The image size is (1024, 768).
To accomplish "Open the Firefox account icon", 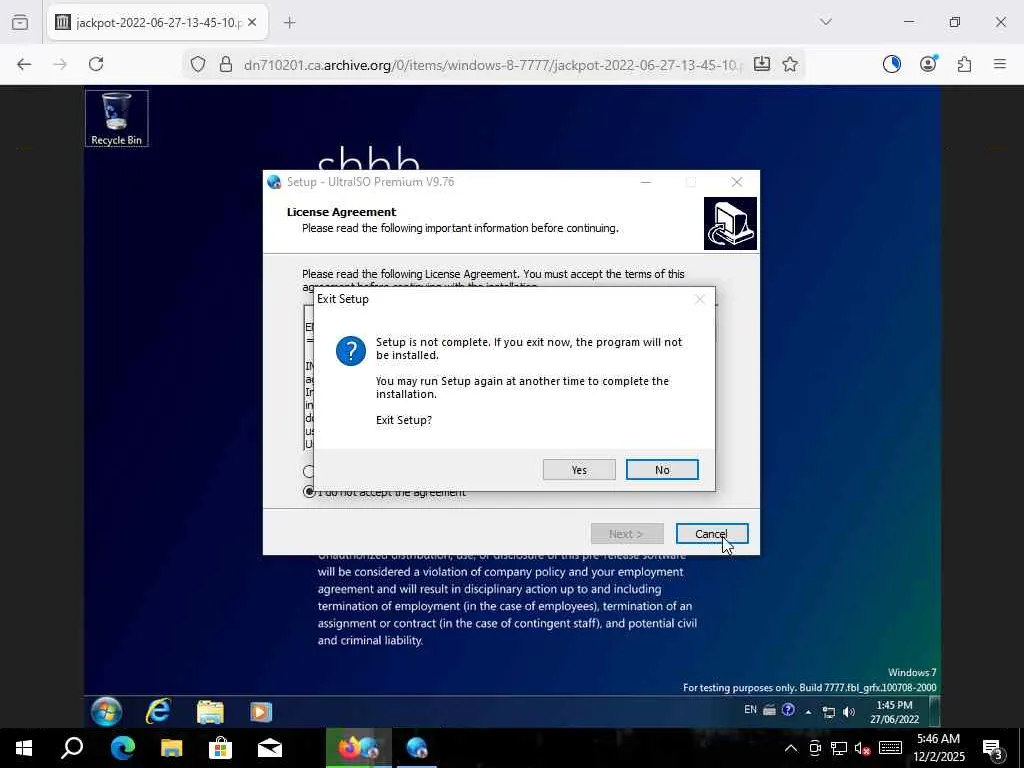I will click(x=928, y=64).
